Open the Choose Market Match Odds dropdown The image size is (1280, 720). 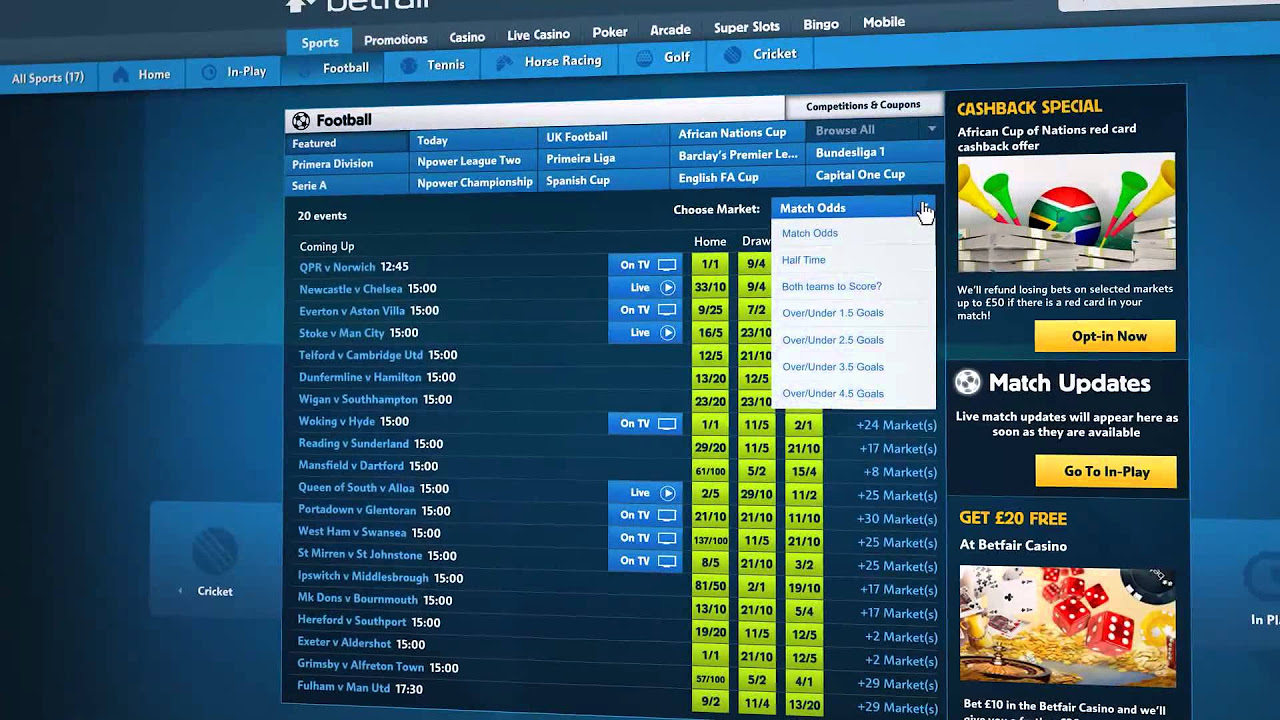[853, 208]
